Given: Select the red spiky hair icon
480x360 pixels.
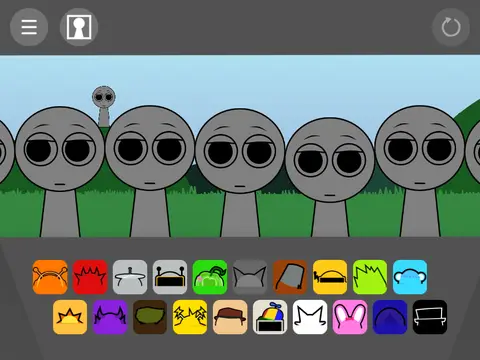Looking at the screenshot, I should 90,277.
